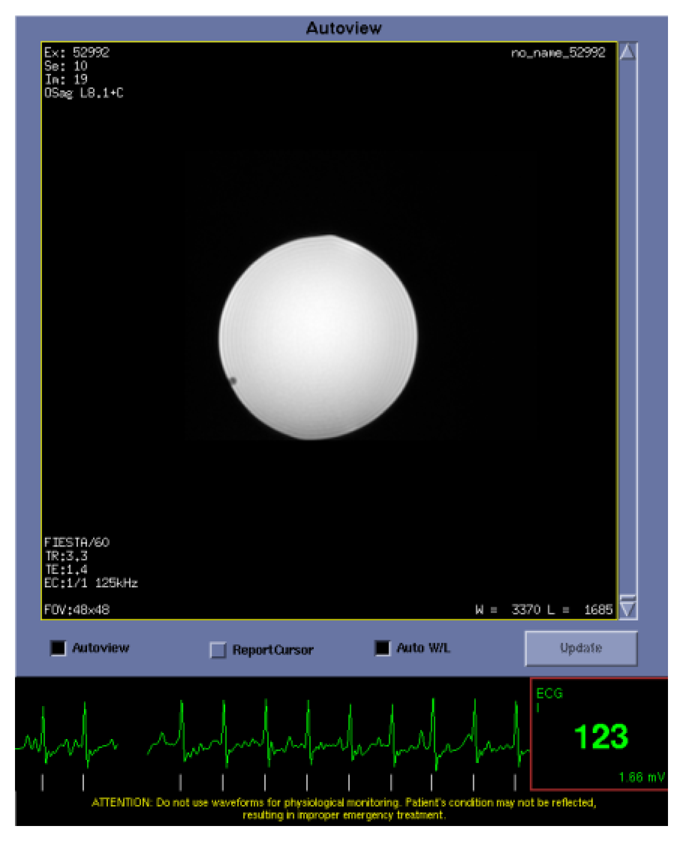Click the vertical scrollbar track of the image viewer
Screen dimensions: 683x841
coord(628,330)
